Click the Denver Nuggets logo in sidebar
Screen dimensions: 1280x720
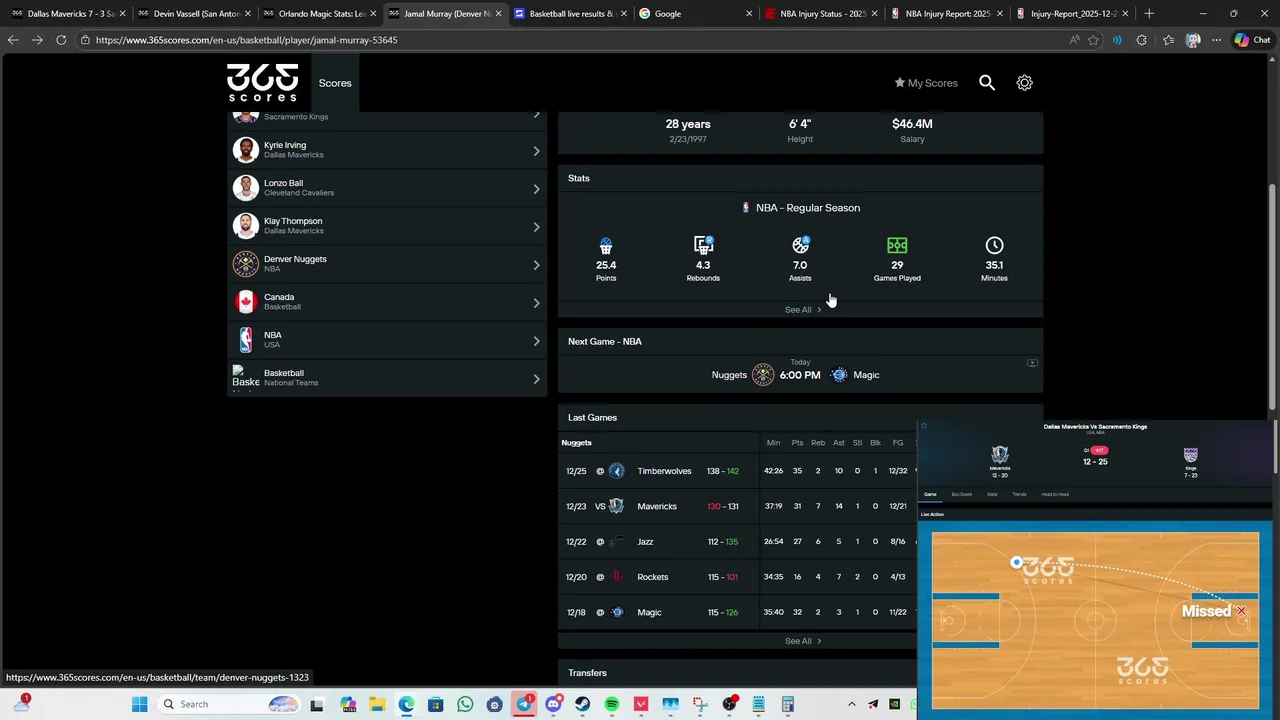(246, 264)
